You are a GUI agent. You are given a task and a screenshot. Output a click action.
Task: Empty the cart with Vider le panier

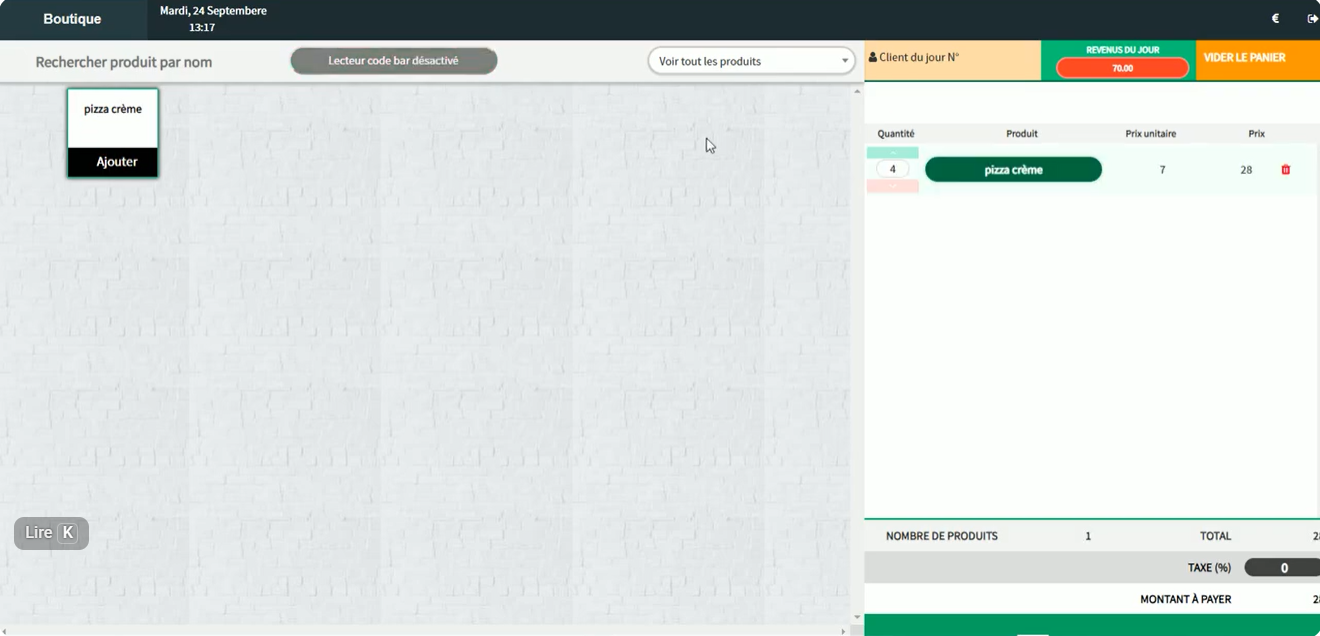coord(1258,60)
